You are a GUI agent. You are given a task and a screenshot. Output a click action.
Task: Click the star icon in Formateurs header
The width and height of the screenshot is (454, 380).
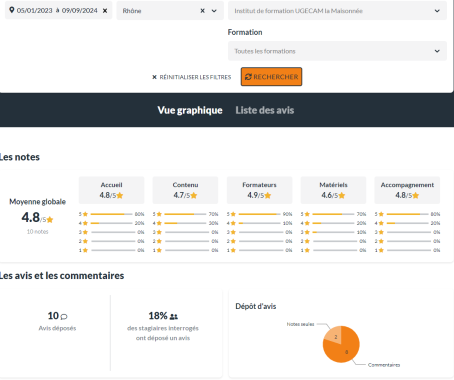tap(268, 195)
